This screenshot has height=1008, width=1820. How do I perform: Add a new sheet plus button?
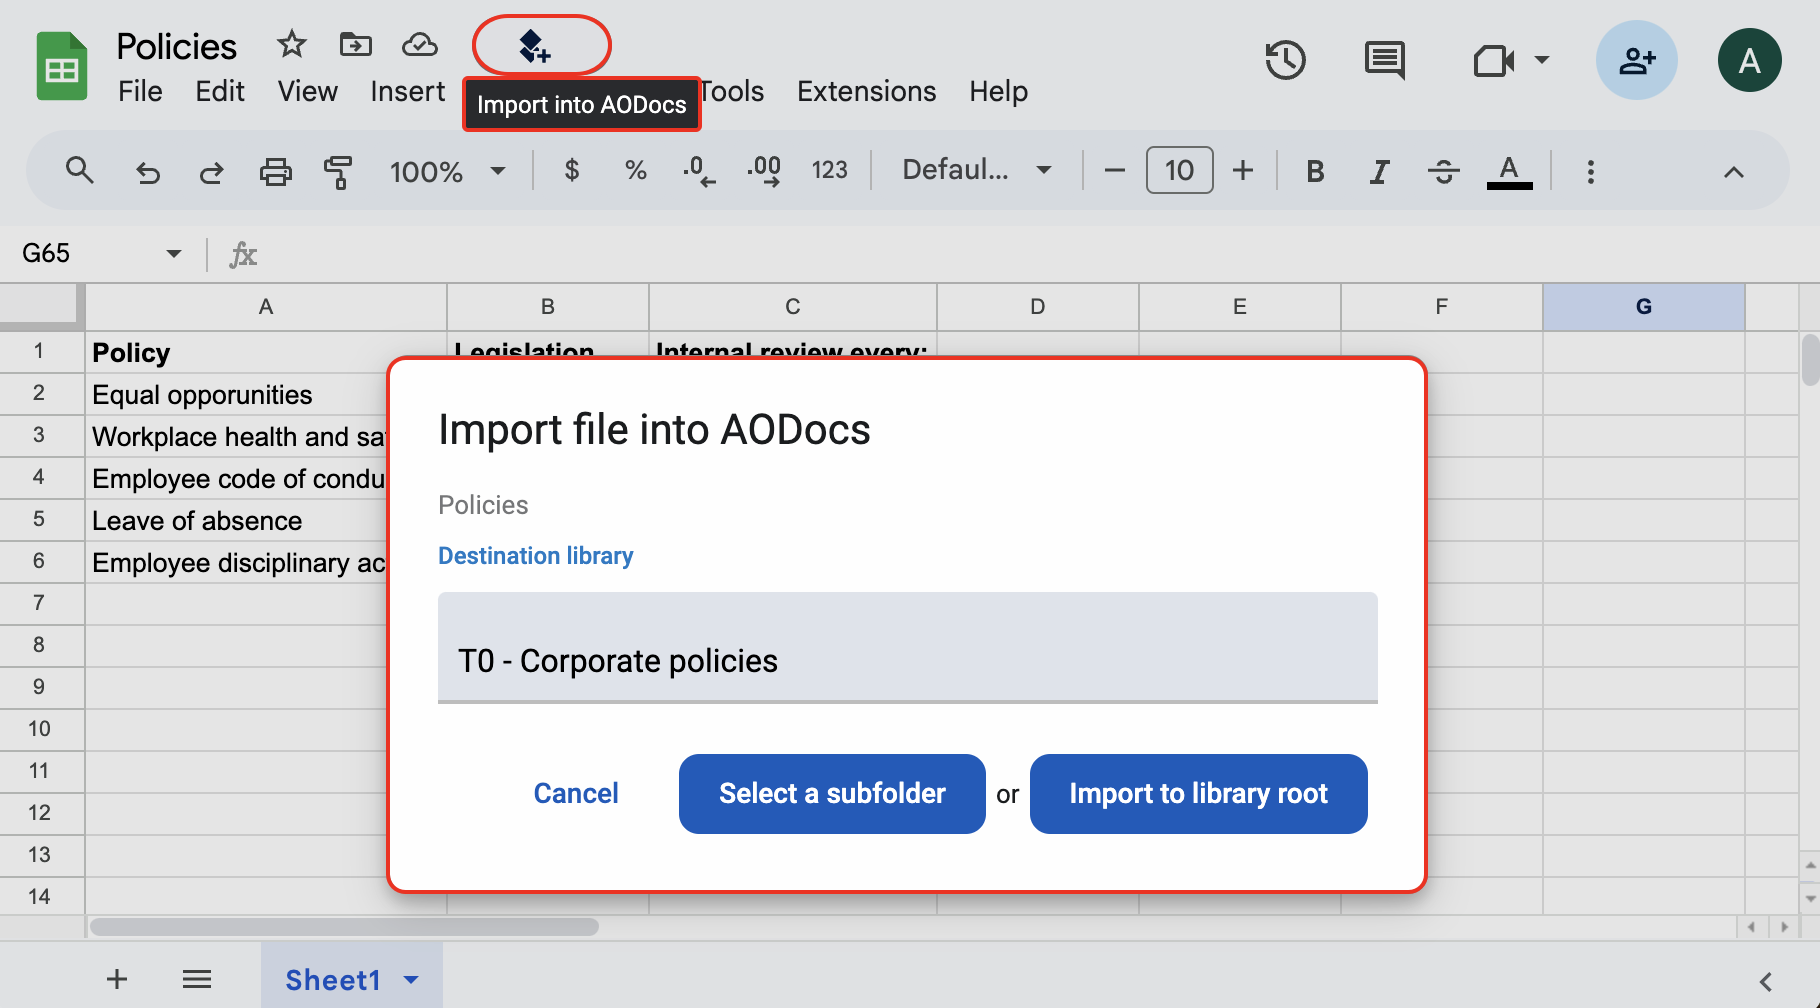[x=117, y=979]
